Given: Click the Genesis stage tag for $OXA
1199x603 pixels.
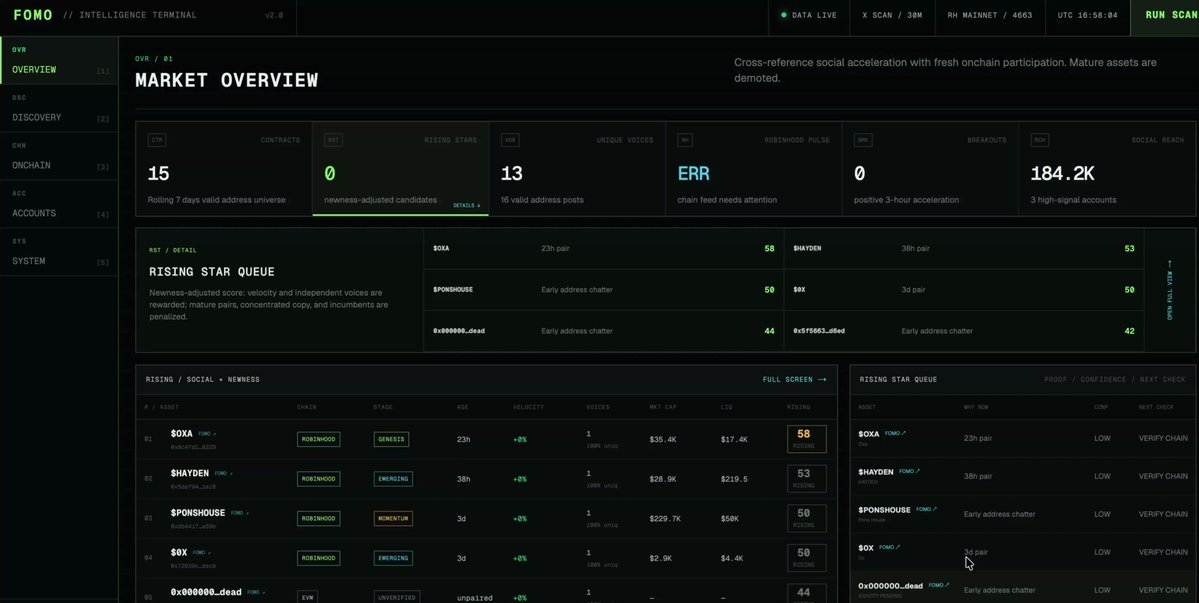Looking at the screenshot, I should [392, 439].
